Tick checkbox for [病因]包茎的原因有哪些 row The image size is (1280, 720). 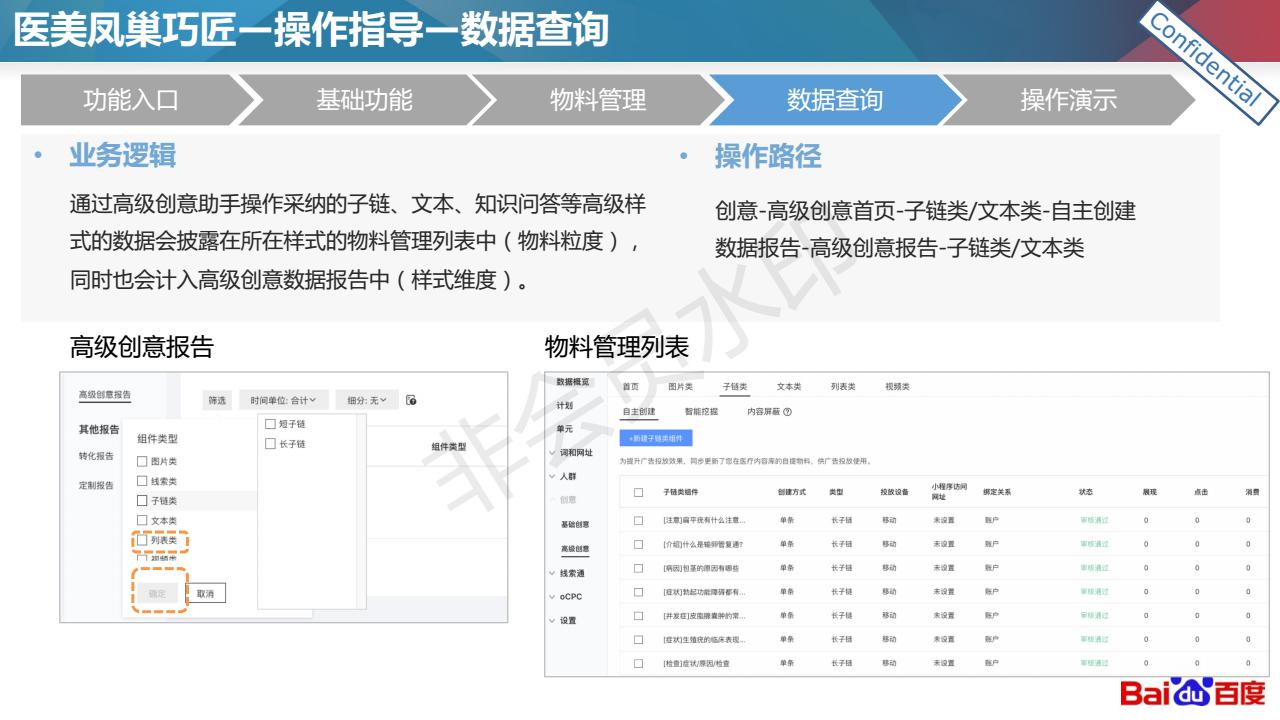[x=638, y=568]
